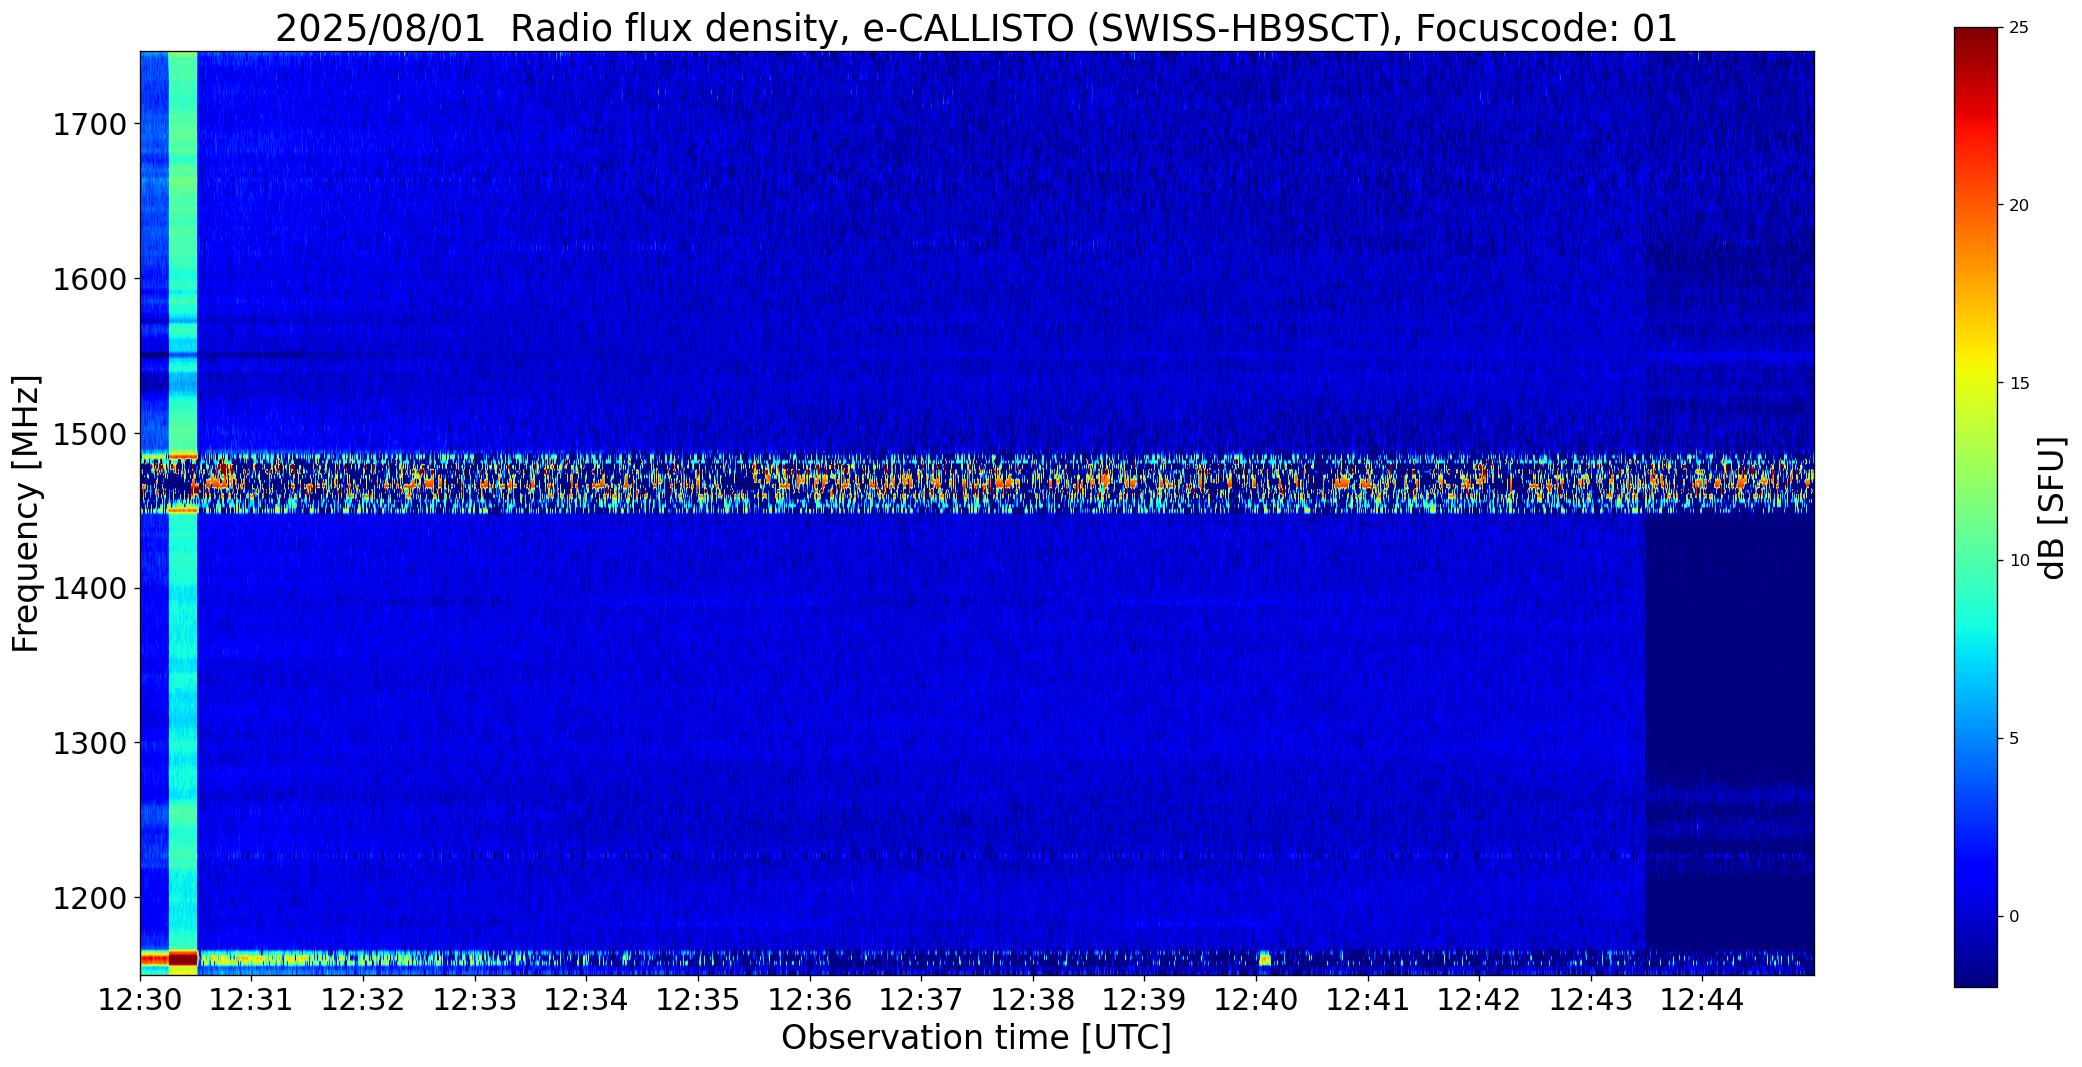
Task: Click the 12:41 time tick label
Action: pyautogui.click(x=1368, y=999)
